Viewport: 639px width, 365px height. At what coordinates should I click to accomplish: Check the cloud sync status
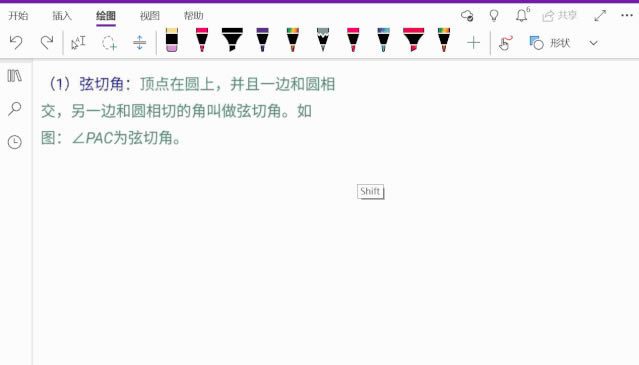click(467, 15)
